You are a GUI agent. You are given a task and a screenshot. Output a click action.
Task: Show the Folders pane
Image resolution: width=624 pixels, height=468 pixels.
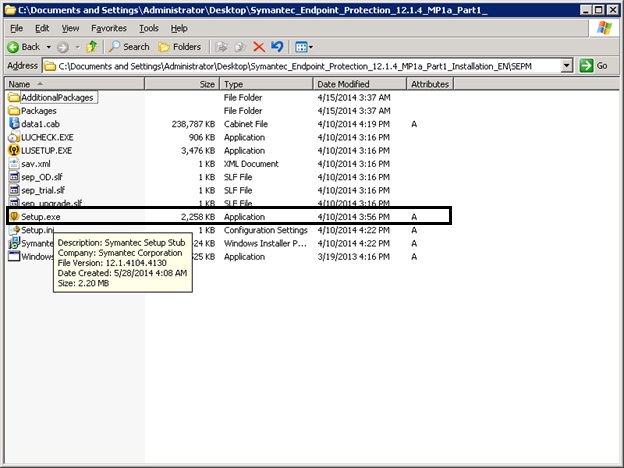tap(179, 47)
